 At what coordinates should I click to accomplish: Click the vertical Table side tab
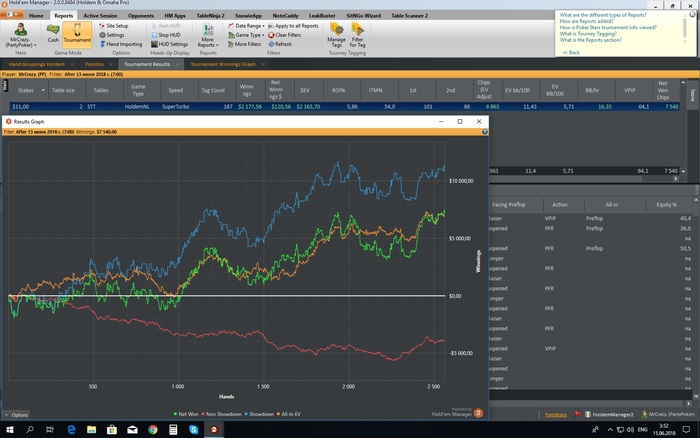(x=692, y=95)
